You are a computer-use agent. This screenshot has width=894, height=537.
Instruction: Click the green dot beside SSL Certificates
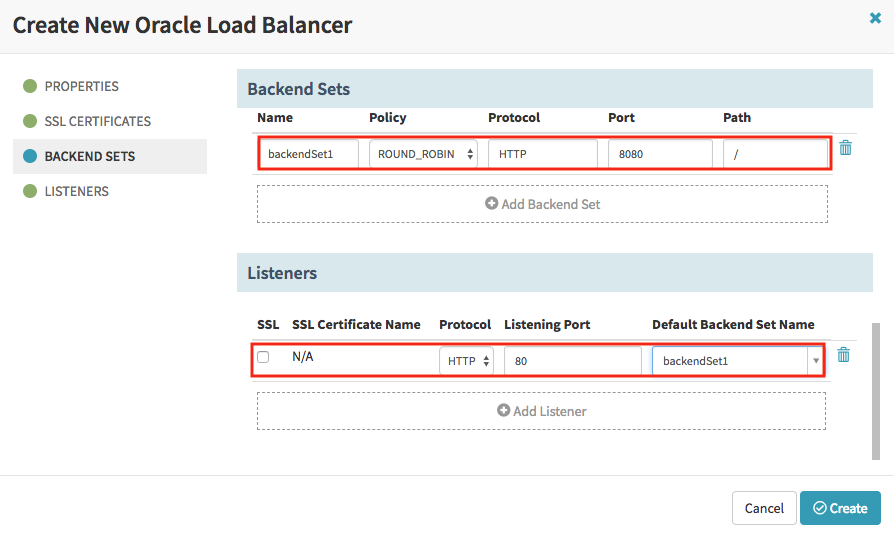point(30,121)
